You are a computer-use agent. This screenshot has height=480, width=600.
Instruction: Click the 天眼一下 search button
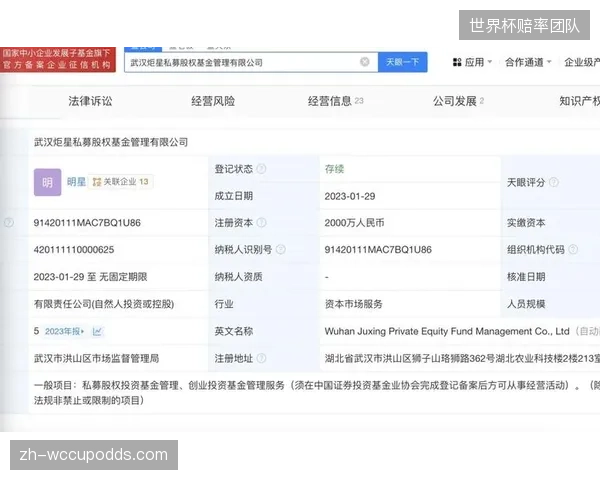403,62
